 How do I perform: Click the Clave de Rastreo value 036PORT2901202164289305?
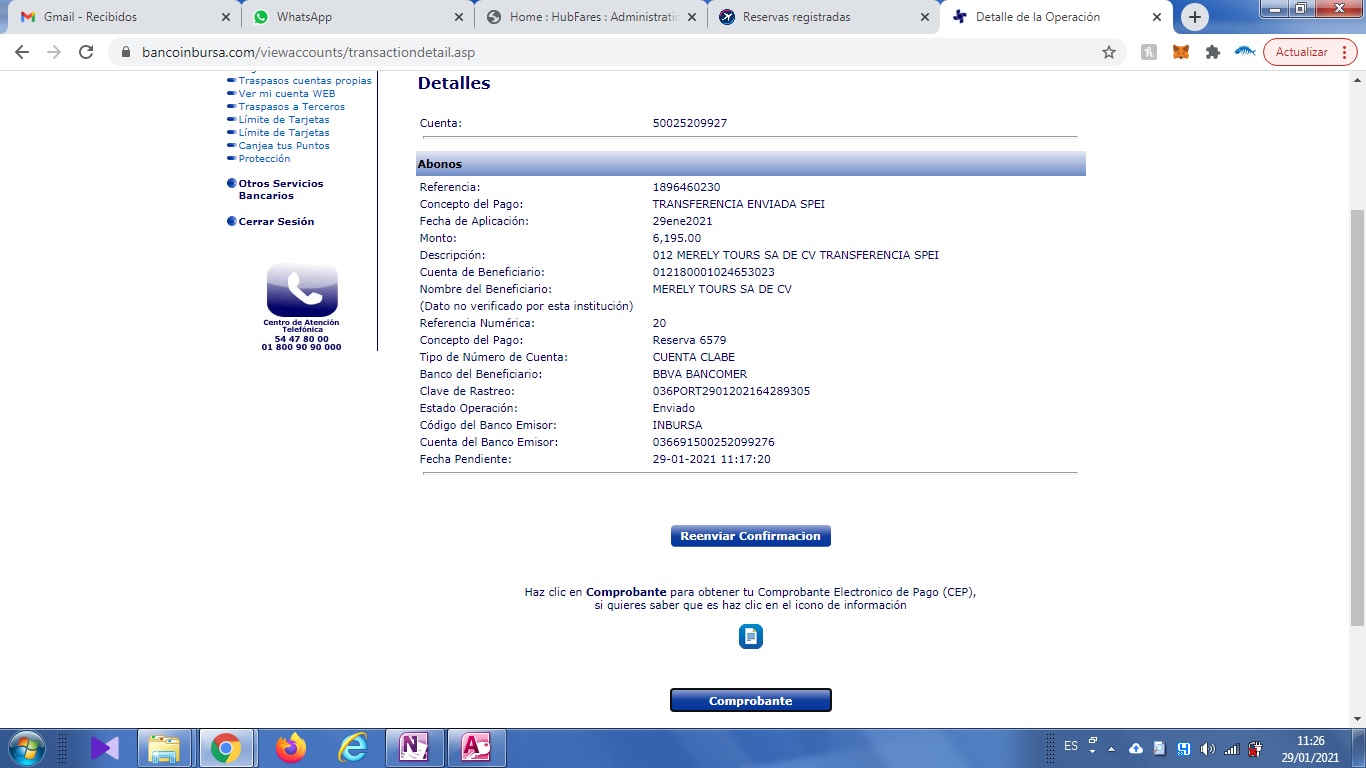click(731, 391)
